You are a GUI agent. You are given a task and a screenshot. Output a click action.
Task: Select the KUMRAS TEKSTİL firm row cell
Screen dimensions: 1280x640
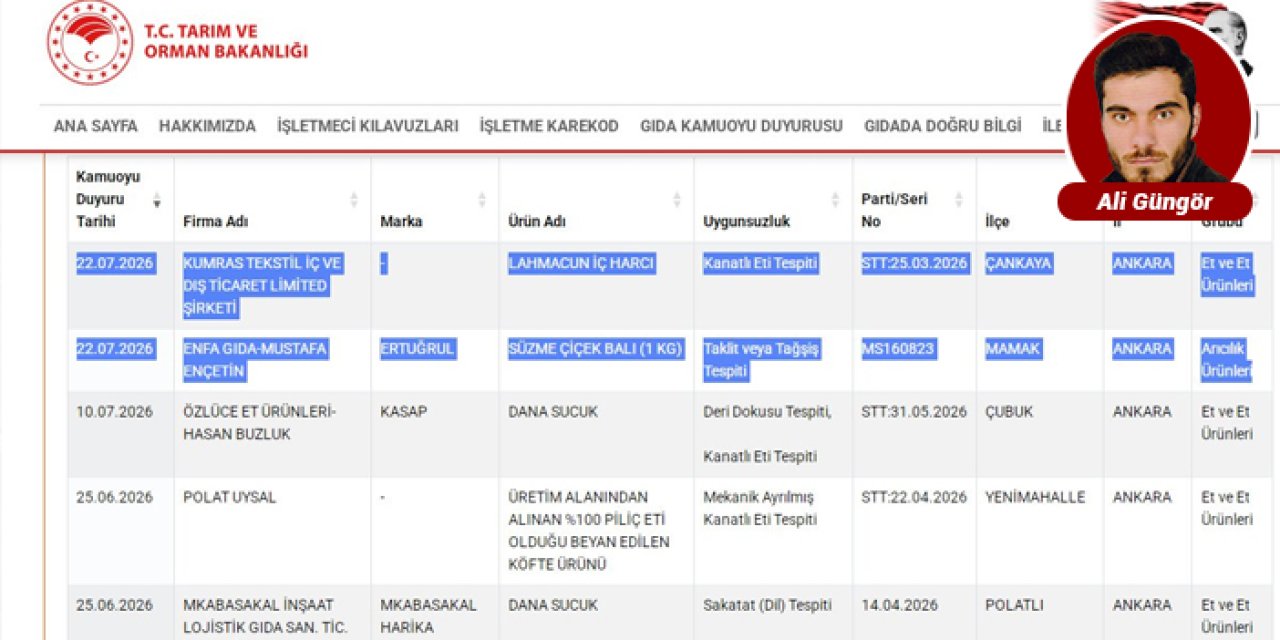coord(272,286)
